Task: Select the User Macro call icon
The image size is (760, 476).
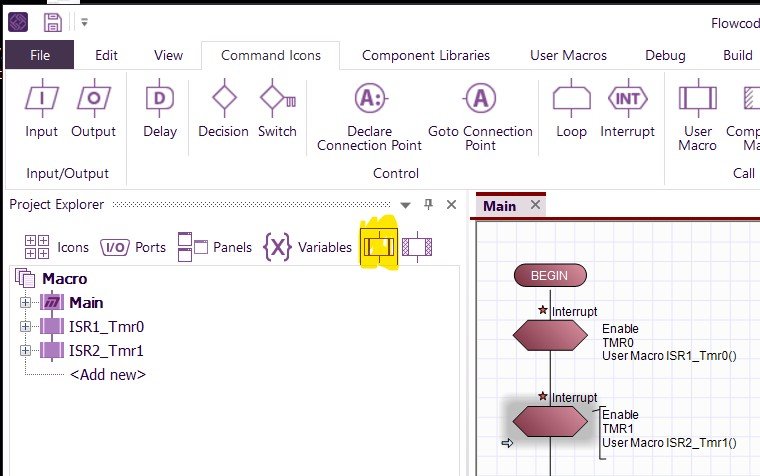Action: (697, 116)
